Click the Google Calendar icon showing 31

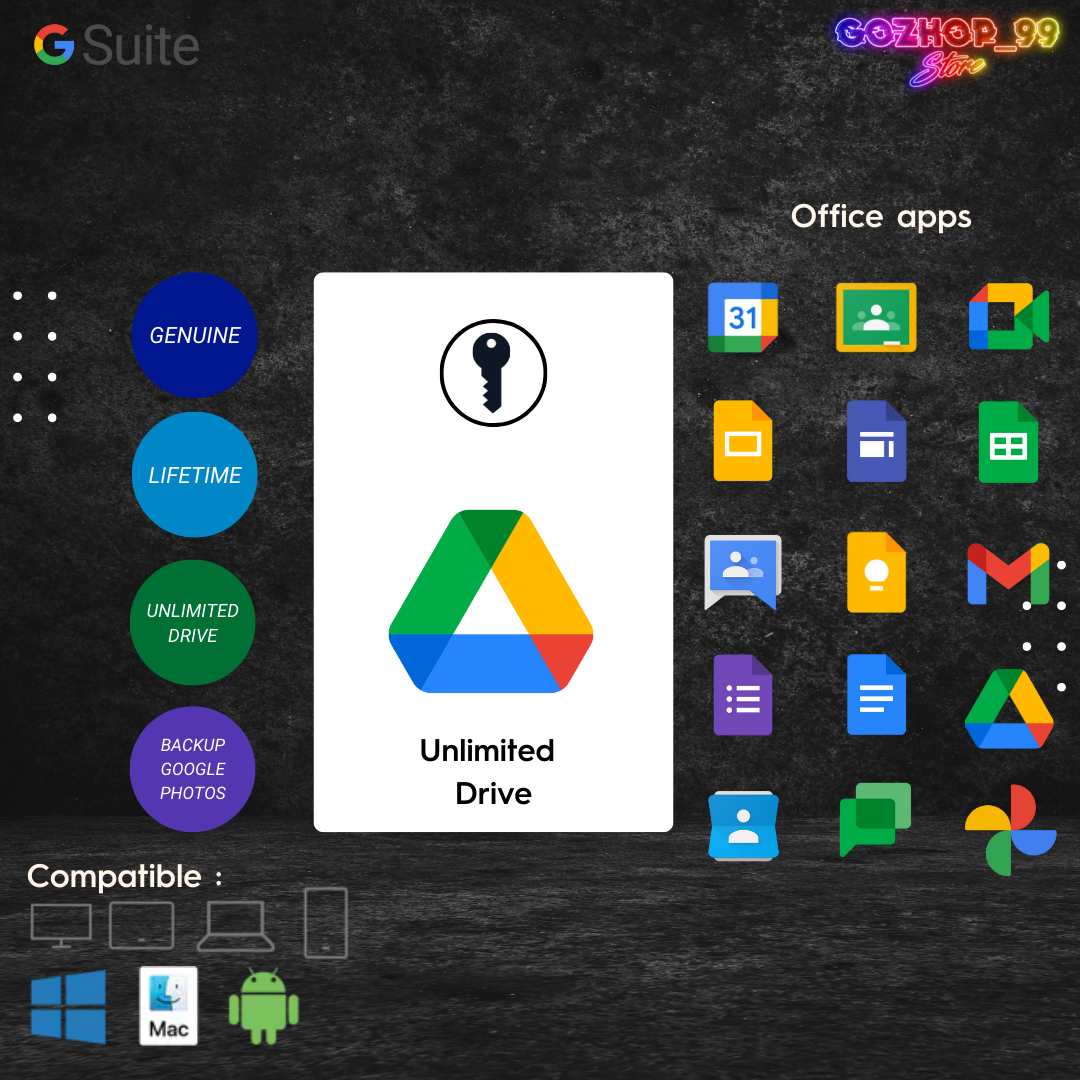[742, 318]
